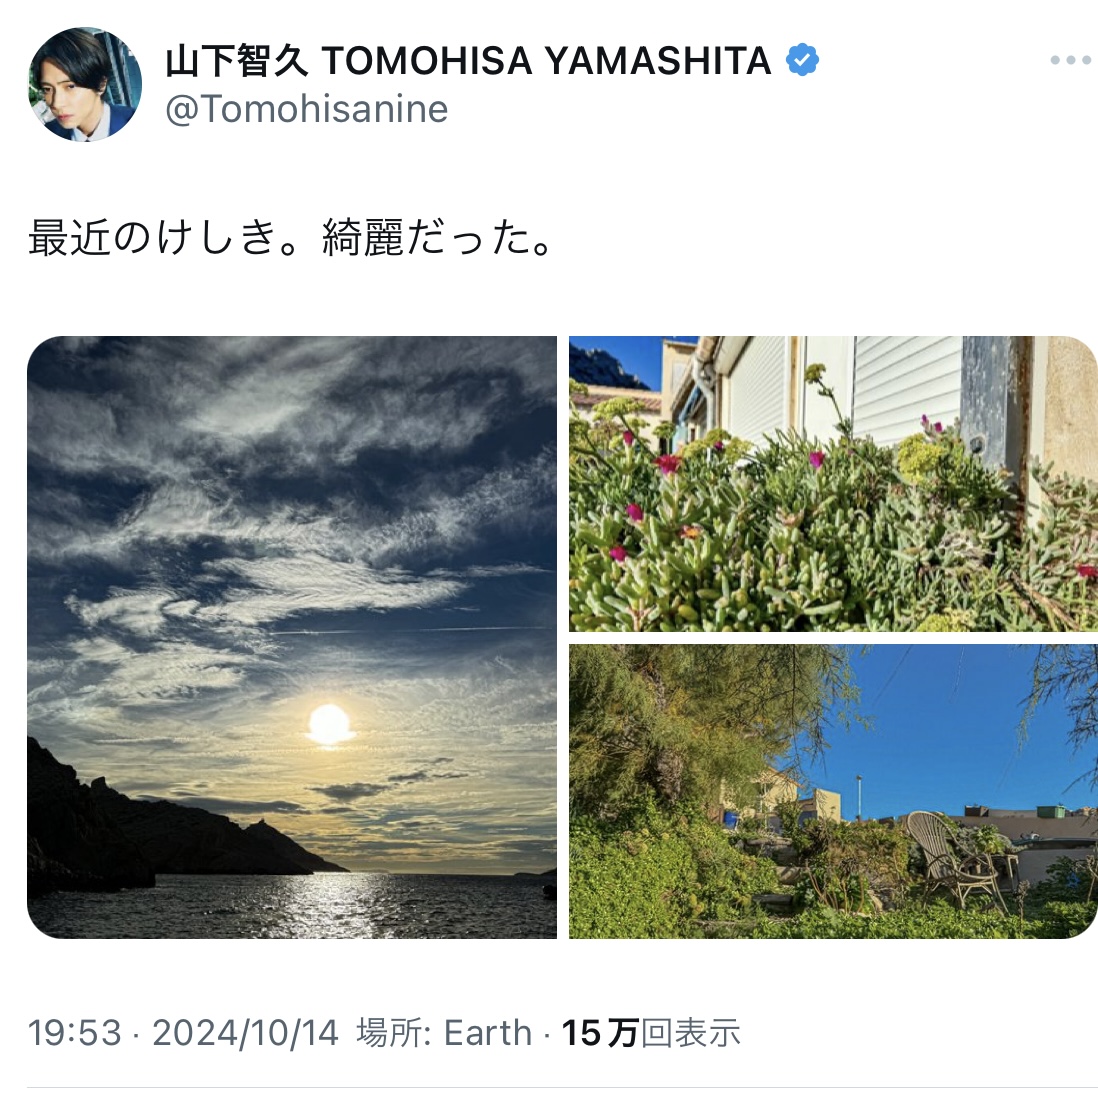Click the bright sun in the sunset photo
Viewport: 1098px width, 1113px height.
(329, 723)
